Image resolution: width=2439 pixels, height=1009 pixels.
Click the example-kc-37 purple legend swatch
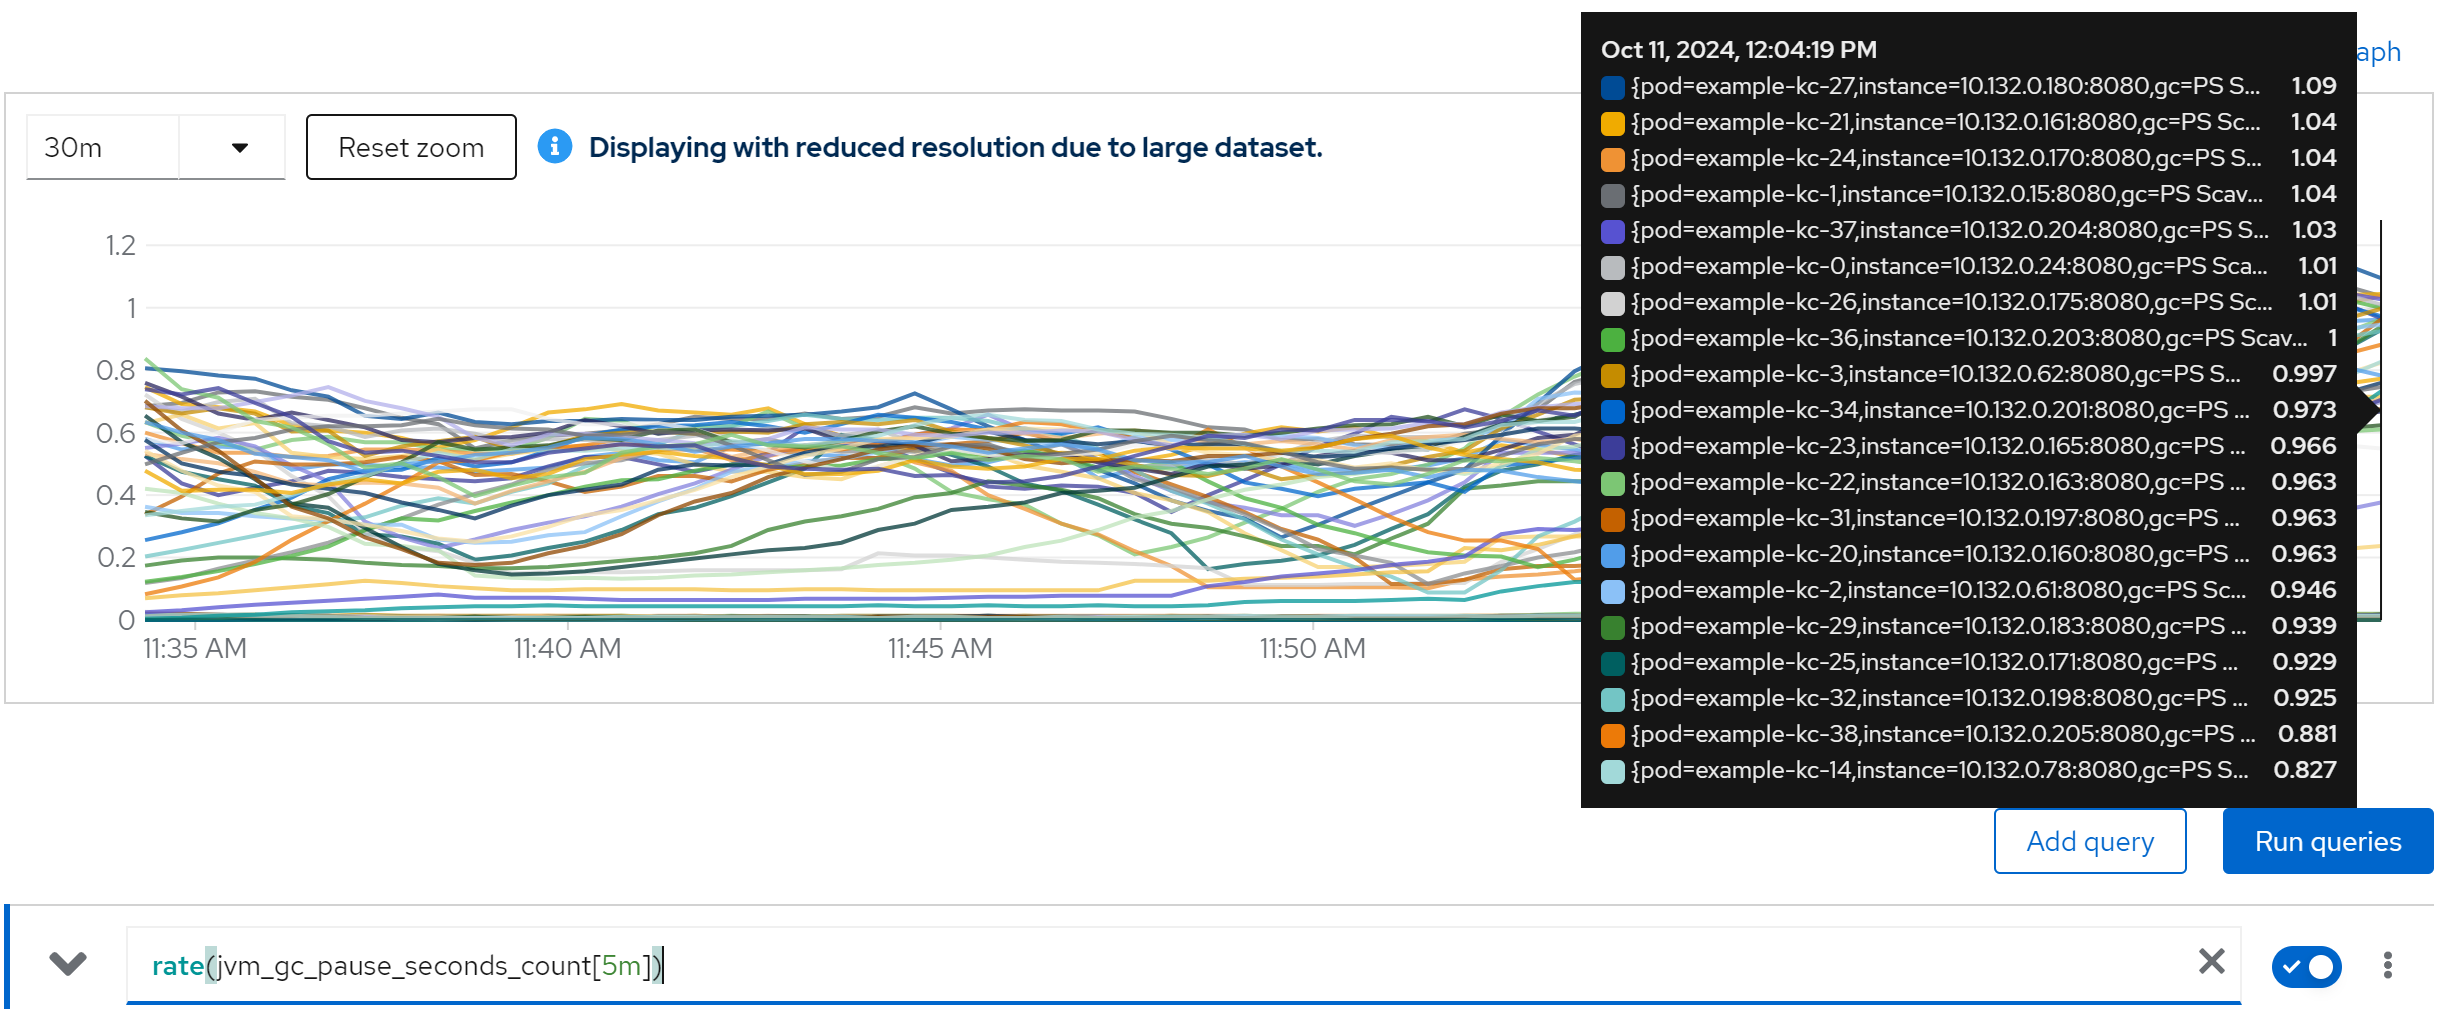click(x=1612, y=231)
